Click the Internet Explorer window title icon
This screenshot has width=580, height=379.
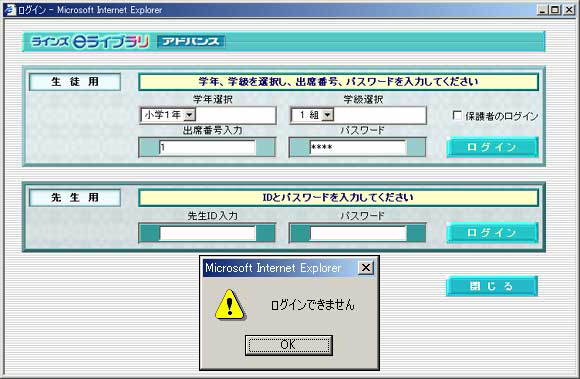tap(10, 10)
